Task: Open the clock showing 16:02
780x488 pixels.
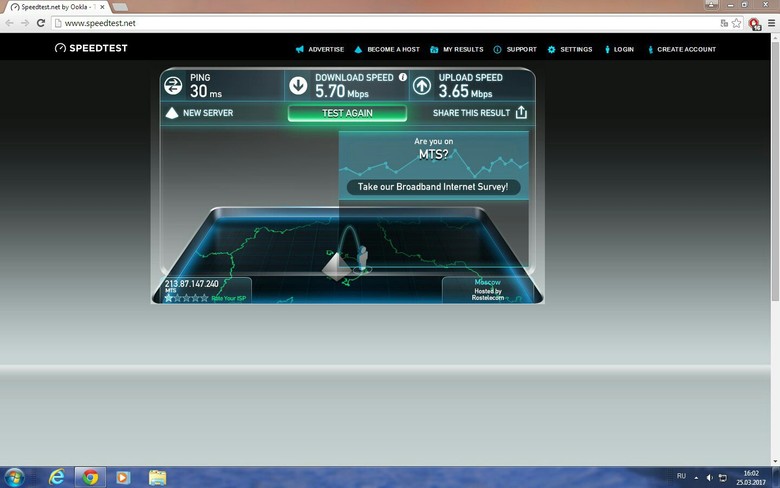Action: coord(751,478)
